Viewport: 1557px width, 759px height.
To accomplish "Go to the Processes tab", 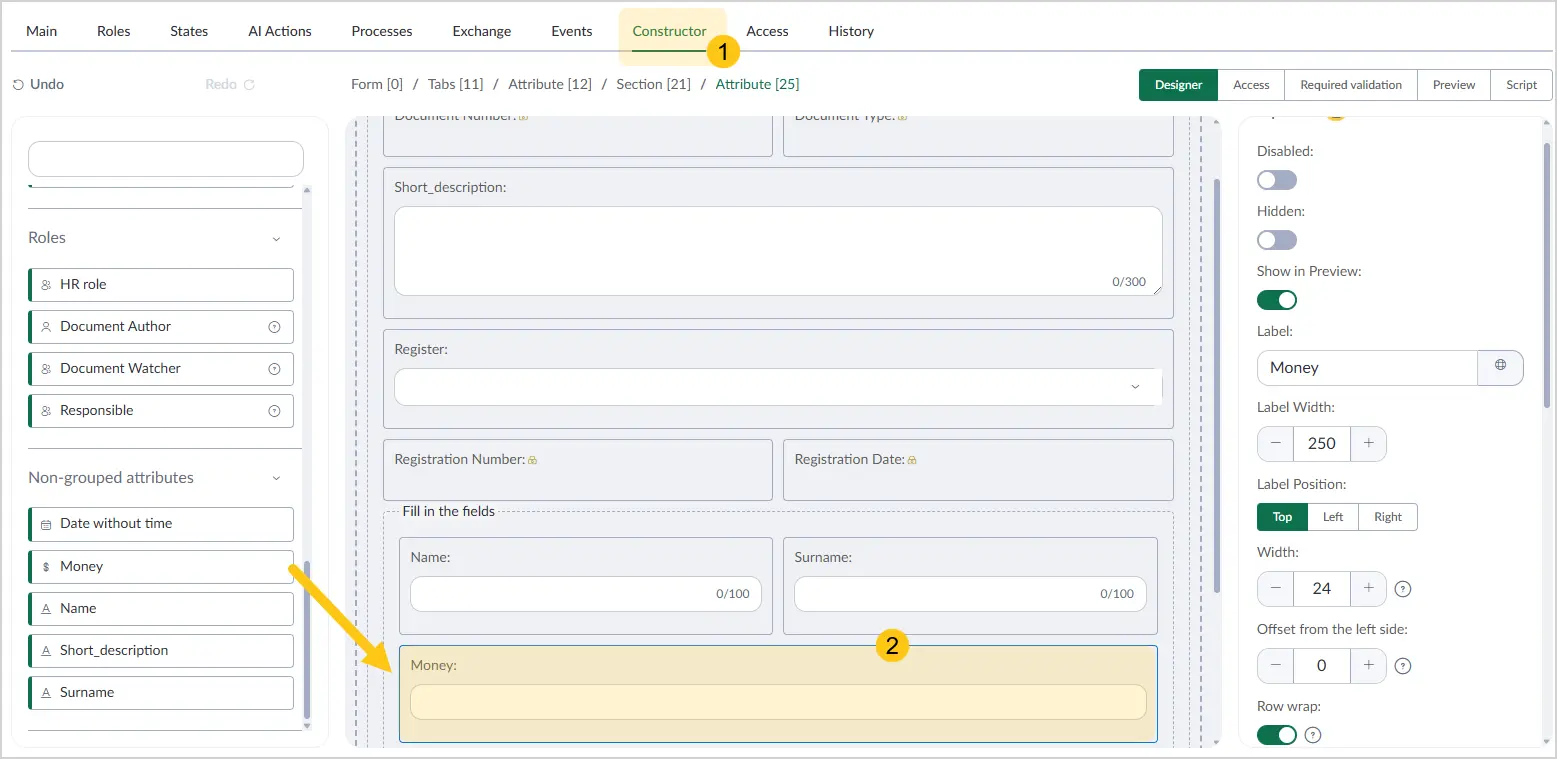I will coord(382,31).
